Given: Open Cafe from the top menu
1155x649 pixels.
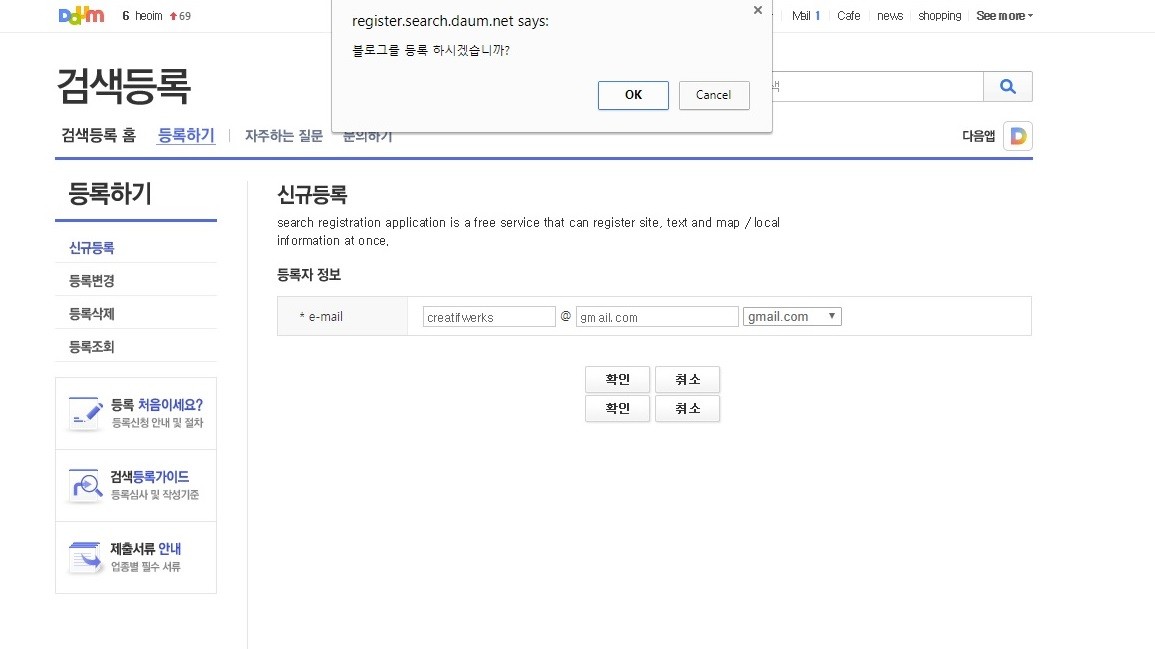Looking at the screenshot, I should pyautogui.click(x=848, y=16).
